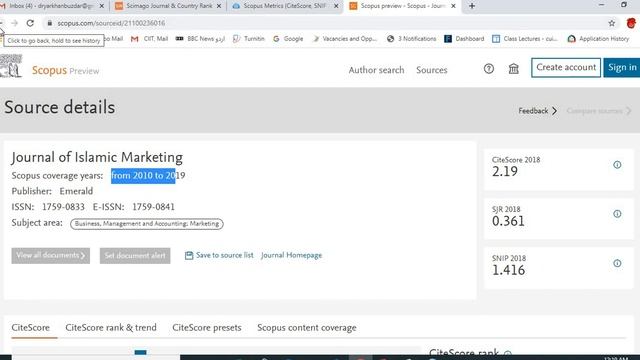The height and width of the screenshot is (360, 640).
Task: Bookmark this page with the star icon
Action: click(611, 23)
